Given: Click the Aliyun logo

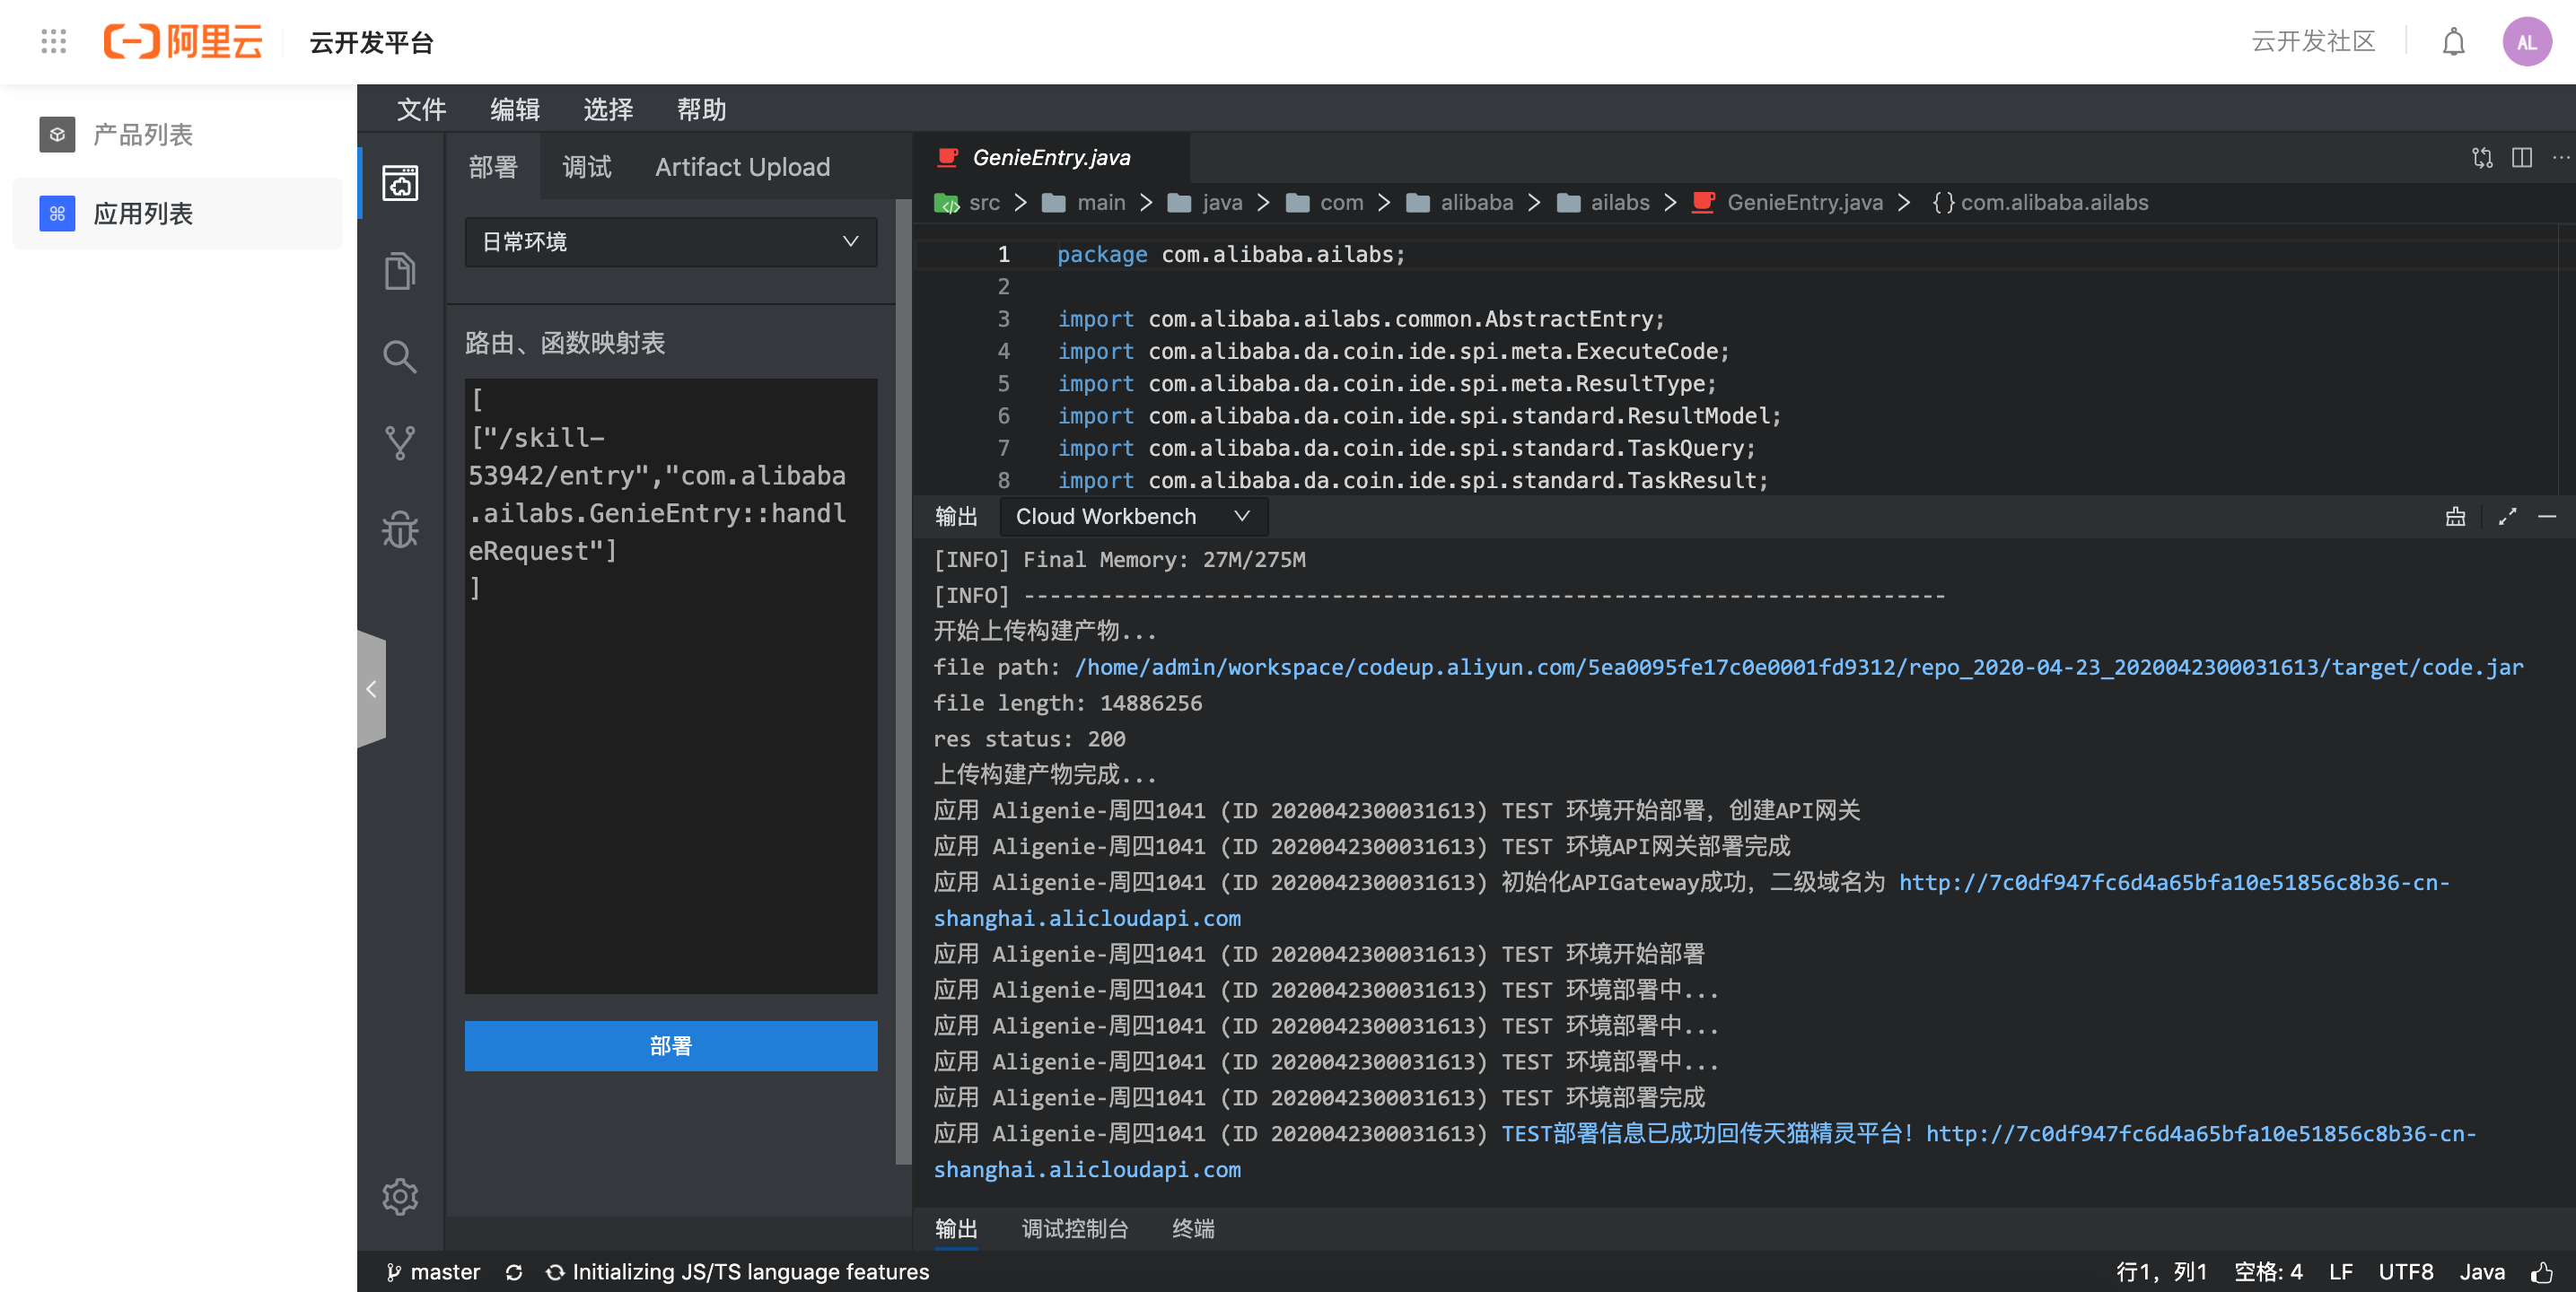Looking at the screenshot, I should tap(183, 41).
